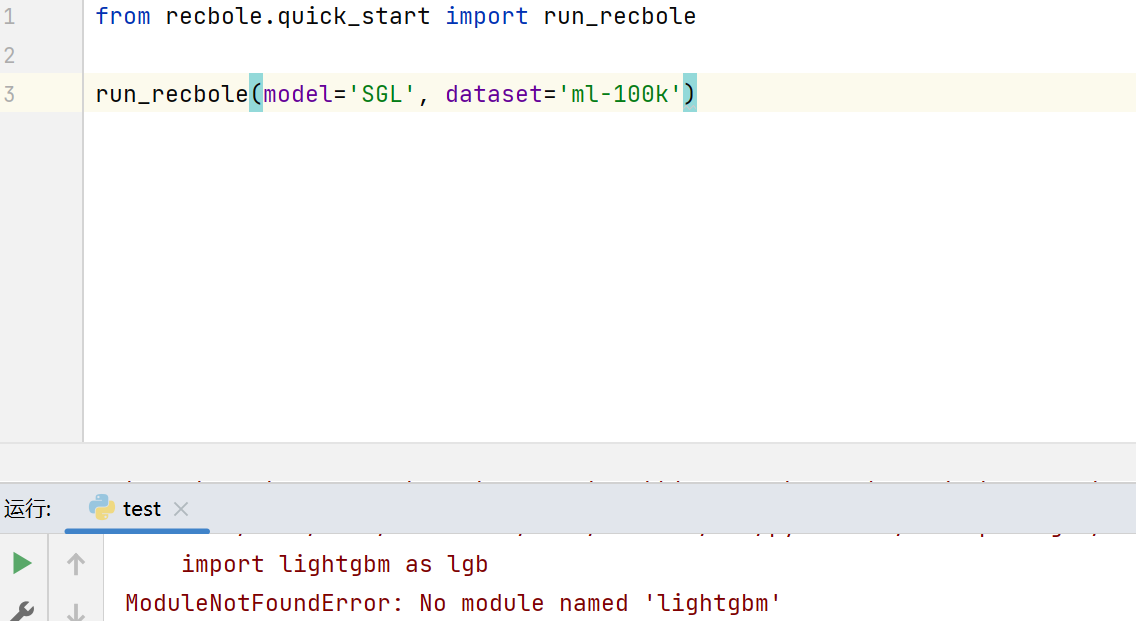Click line number 2 in gutter
The width and height of the screenshot is (1136, 621).
(9, 55)
